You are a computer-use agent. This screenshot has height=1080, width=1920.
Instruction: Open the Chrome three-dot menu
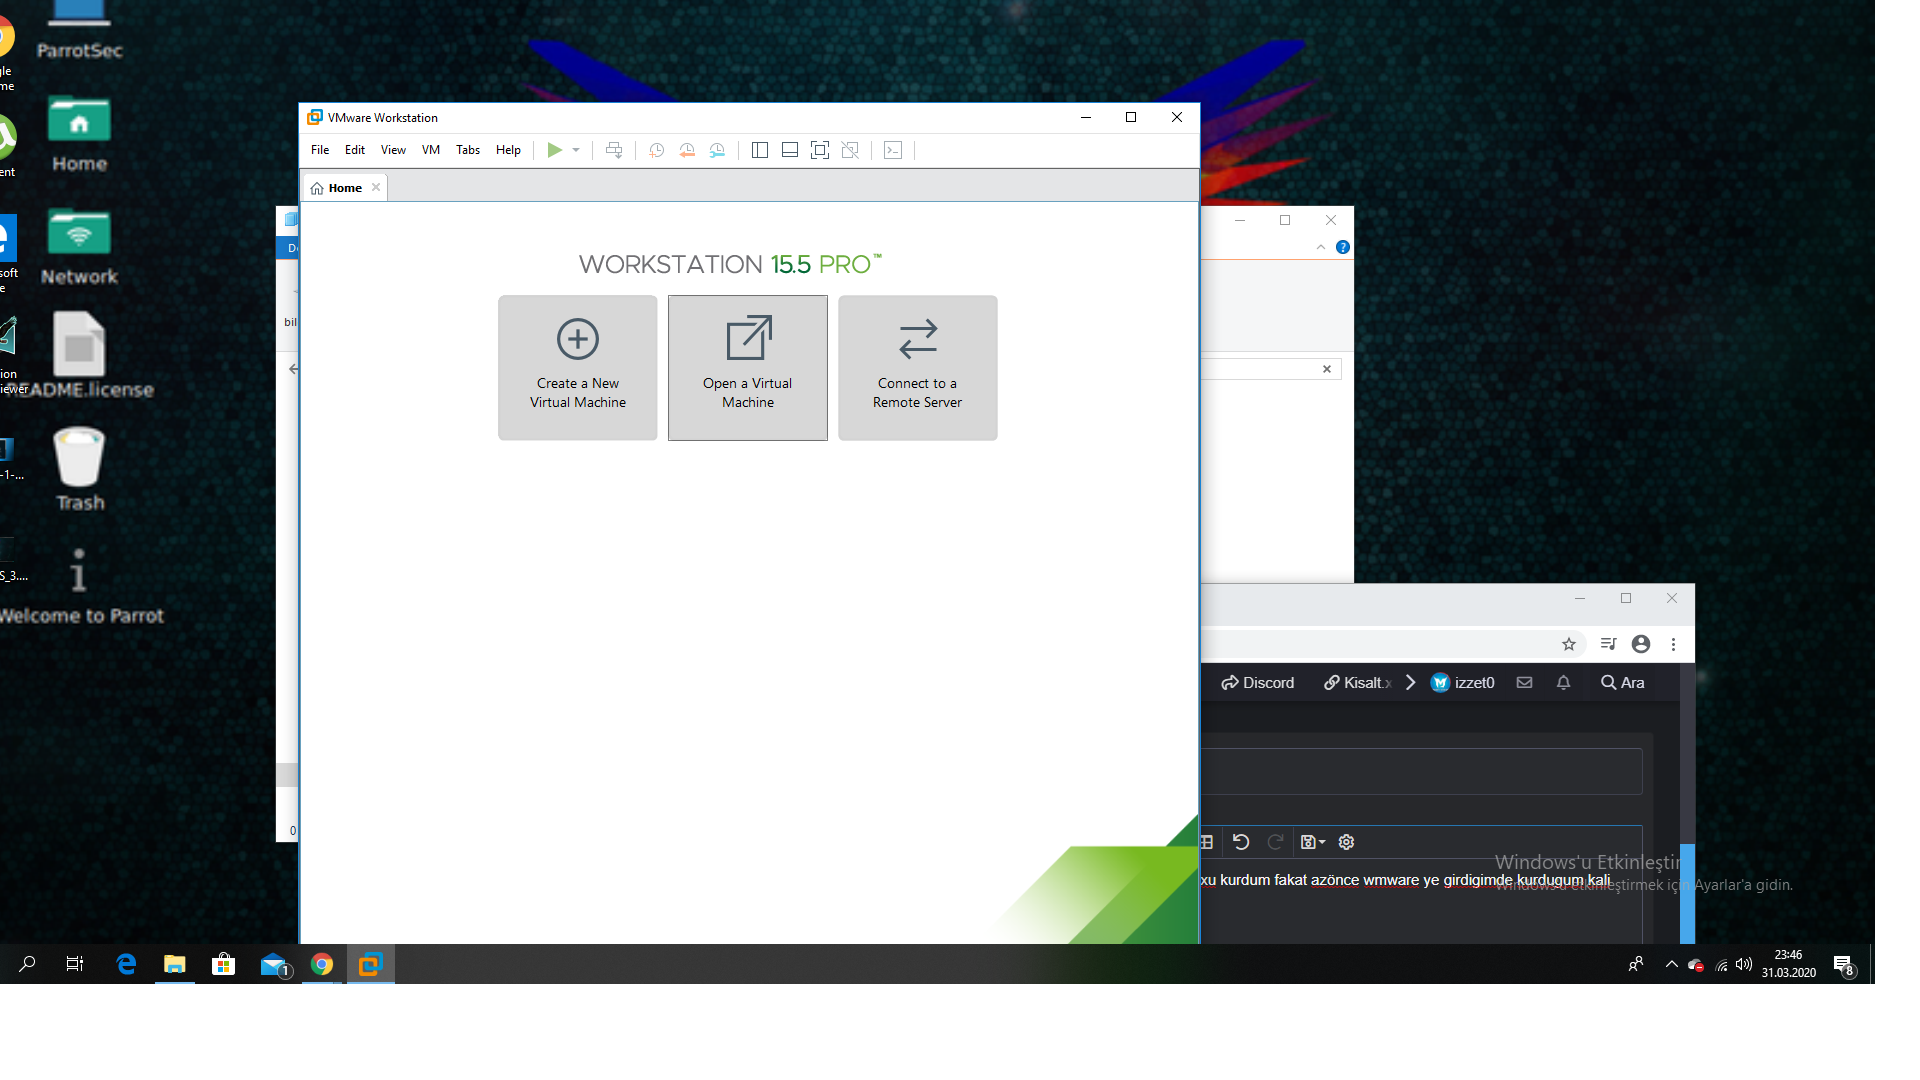[x=1673, y=644]
